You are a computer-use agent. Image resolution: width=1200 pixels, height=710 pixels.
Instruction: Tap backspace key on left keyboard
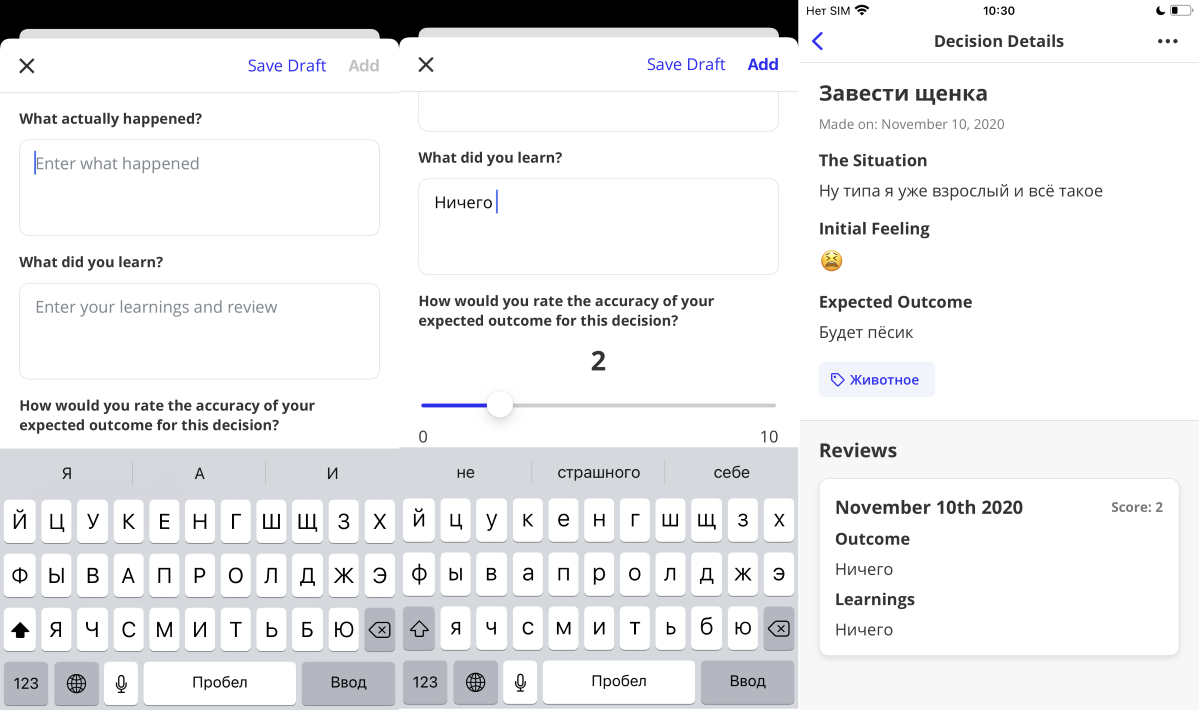click(x=380, y=630)
